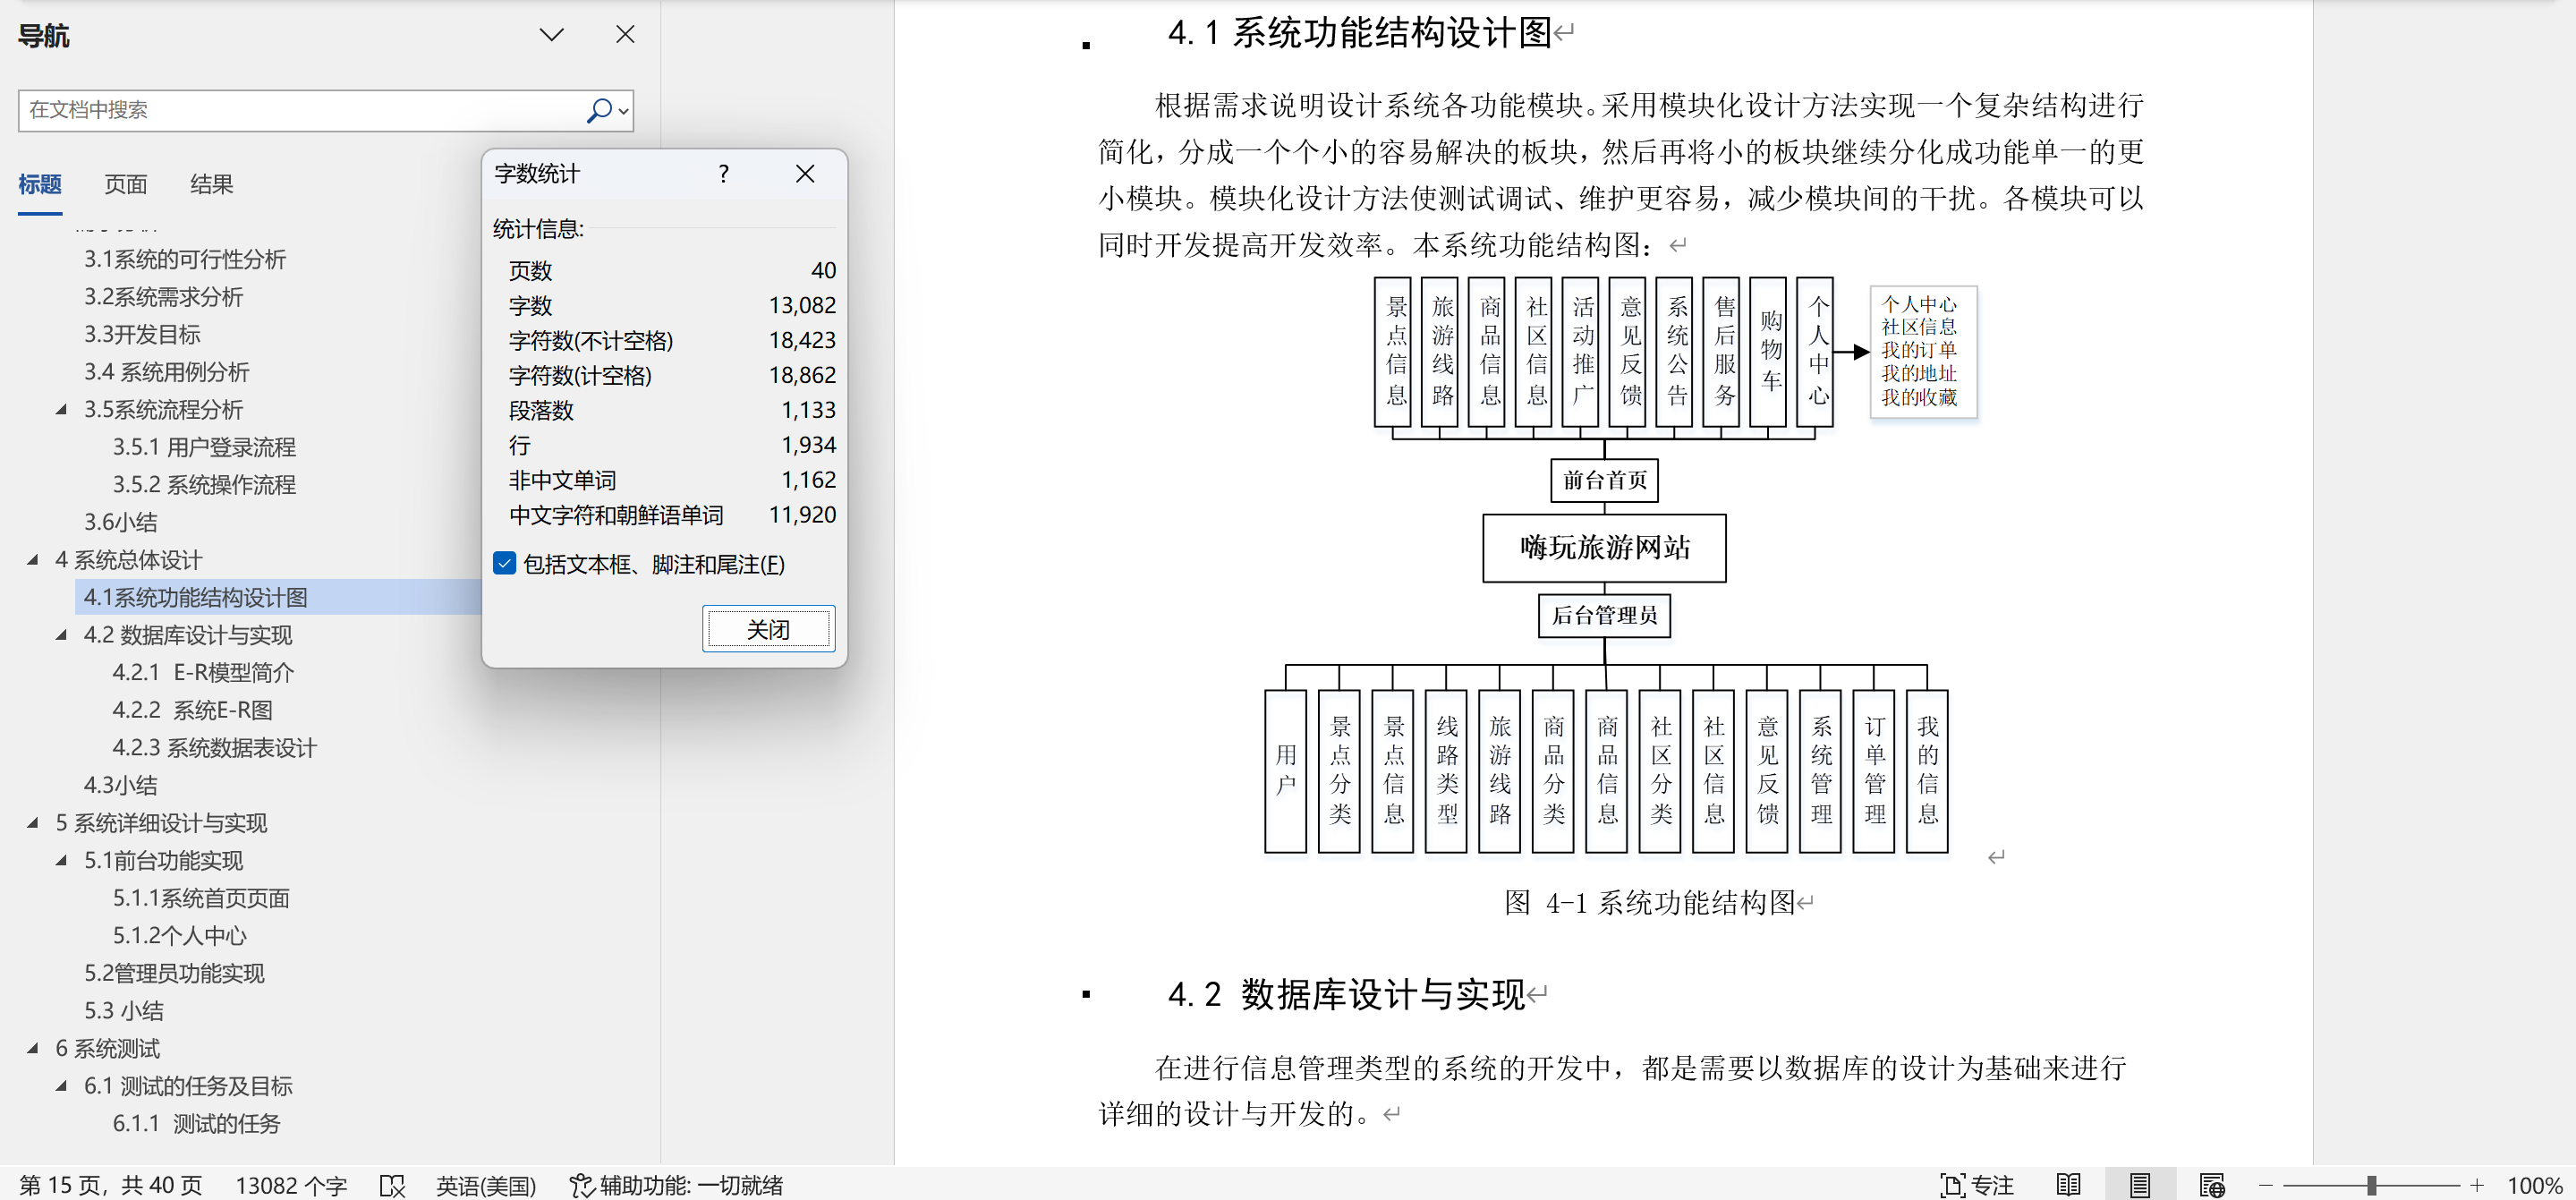Viewport: 2576px width, 1200px height.
Task: Switch to the 页面 tab
Action: click(126, 184)
